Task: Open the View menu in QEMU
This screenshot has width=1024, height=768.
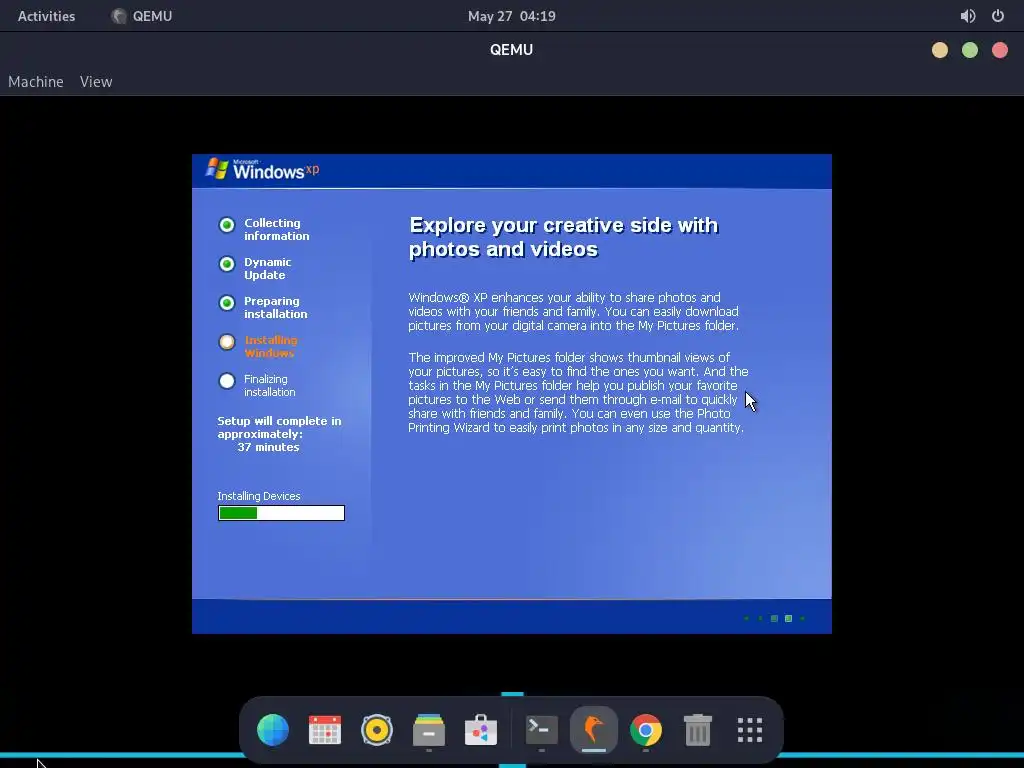Action: [x=96, y=82]
